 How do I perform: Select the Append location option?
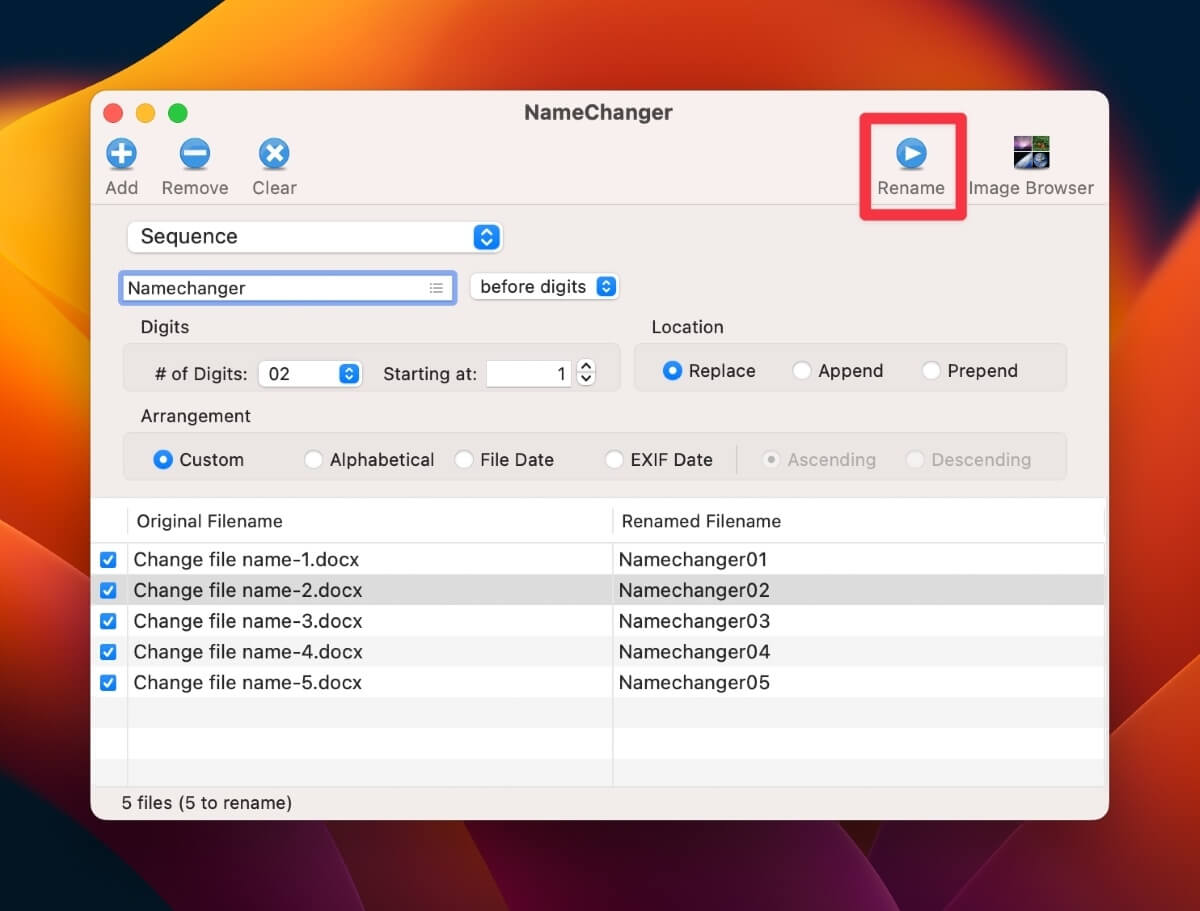(x=802, y=370)
